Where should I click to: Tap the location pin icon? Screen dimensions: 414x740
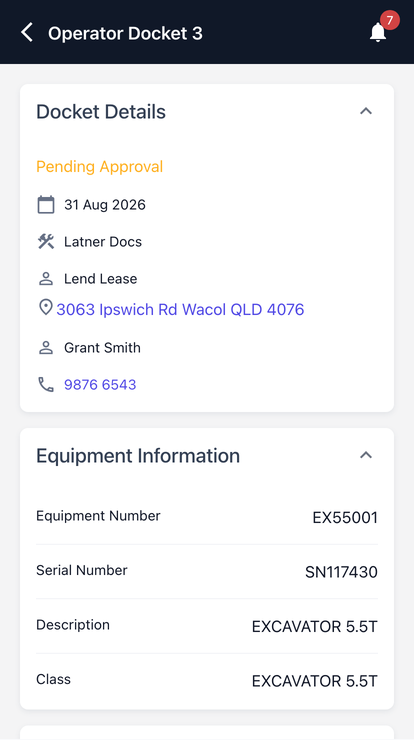[x=45, y=308]
